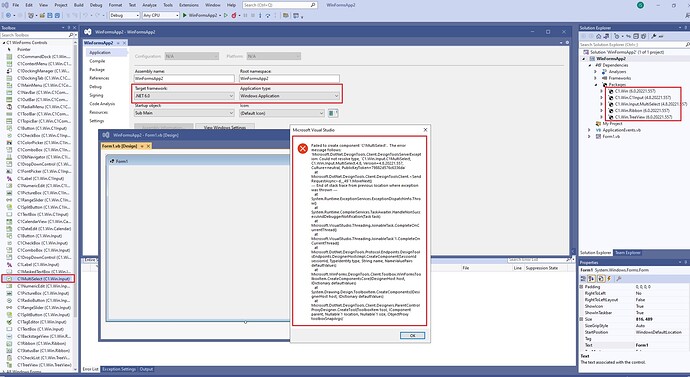Click the Categorized view icon in Properties toolbar

point(584,278)
